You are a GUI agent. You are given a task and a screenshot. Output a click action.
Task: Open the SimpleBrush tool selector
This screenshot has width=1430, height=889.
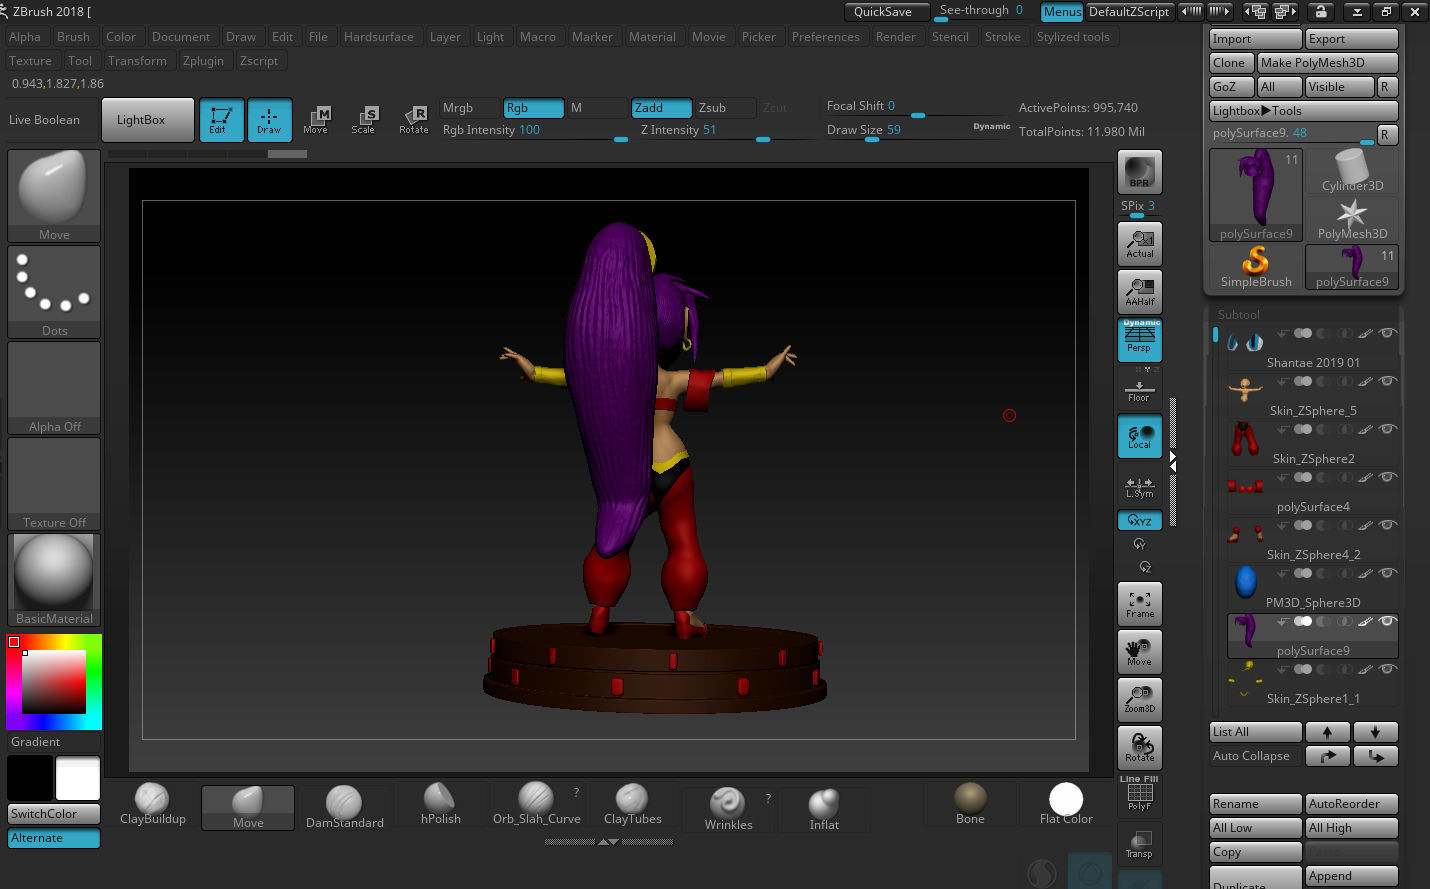1256,267
